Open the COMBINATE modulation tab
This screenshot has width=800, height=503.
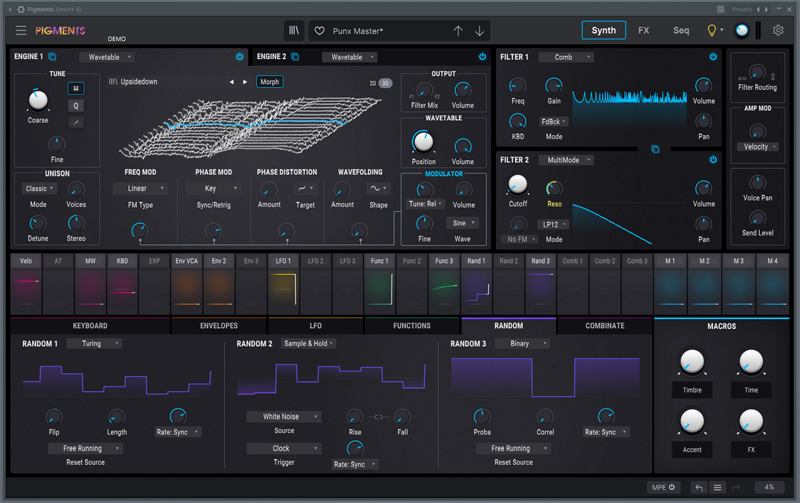pyautogui.click(x=605, y=325)
